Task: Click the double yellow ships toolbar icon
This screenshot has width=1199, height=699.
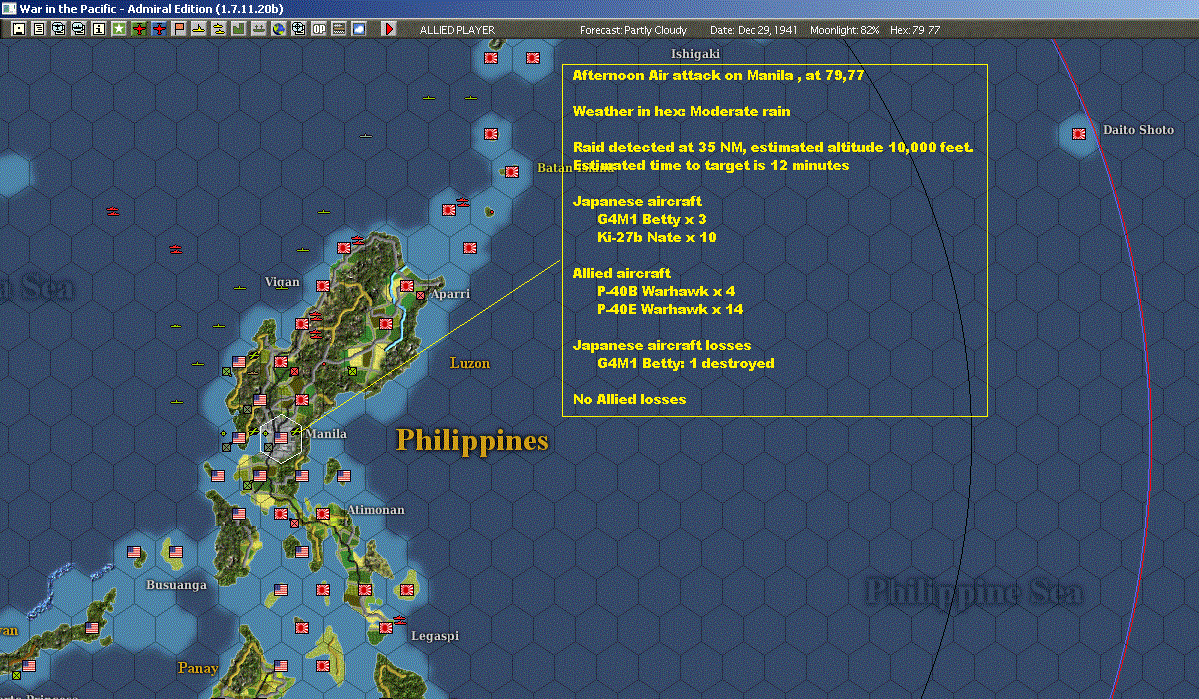Action: click(x=218, y=29)
